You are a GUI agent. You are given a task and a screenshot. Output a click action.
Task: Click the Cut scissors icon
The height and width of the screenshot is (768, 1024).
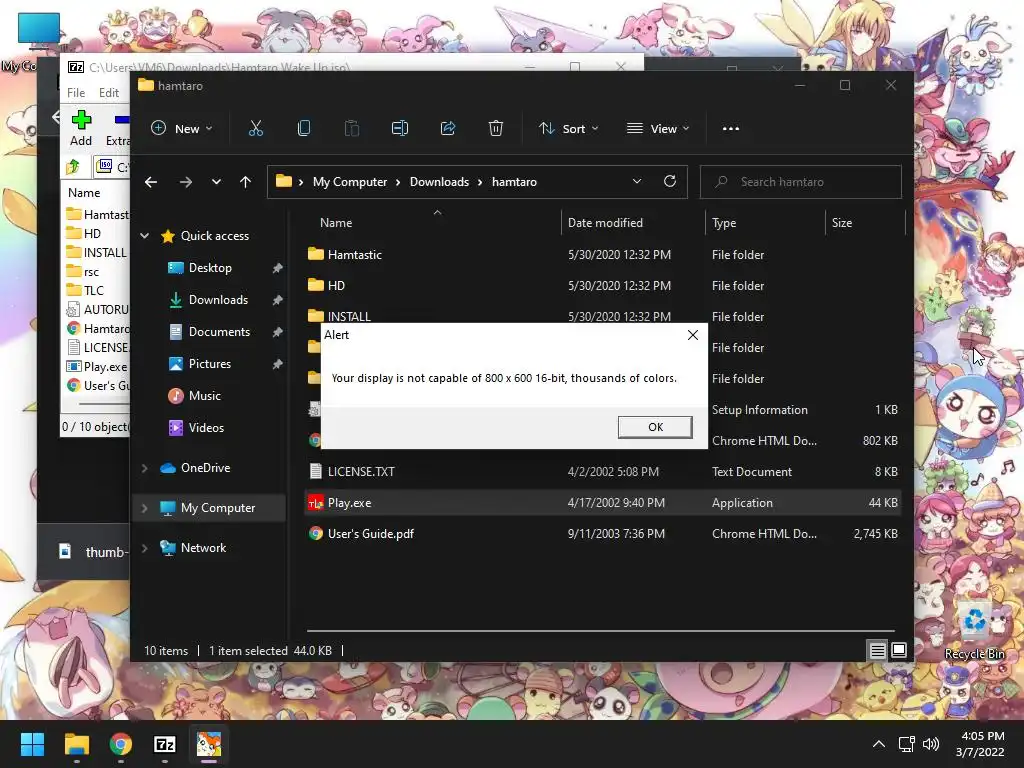coord(256,129)
